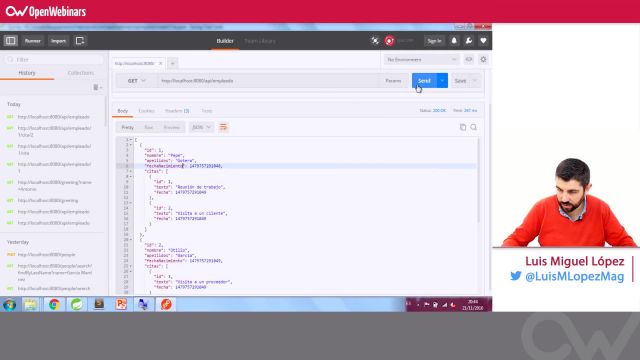The image size is (640, 360).
Task: Collapse JSON fold arrow at line 8
Action: (131, 177)
